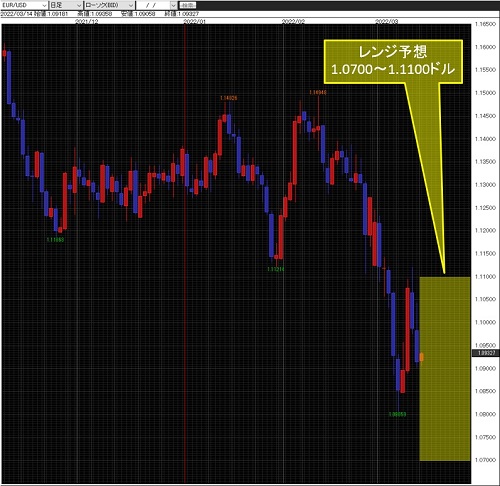The image size is (500, 486).
Task: Select the red vertical line at 2022/01
Action: coord(185,253)
